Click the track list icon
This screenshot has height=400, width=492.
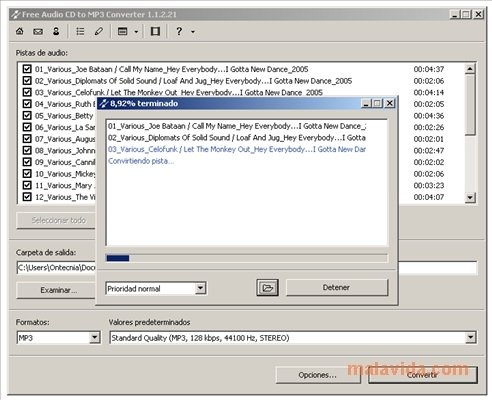80,31
